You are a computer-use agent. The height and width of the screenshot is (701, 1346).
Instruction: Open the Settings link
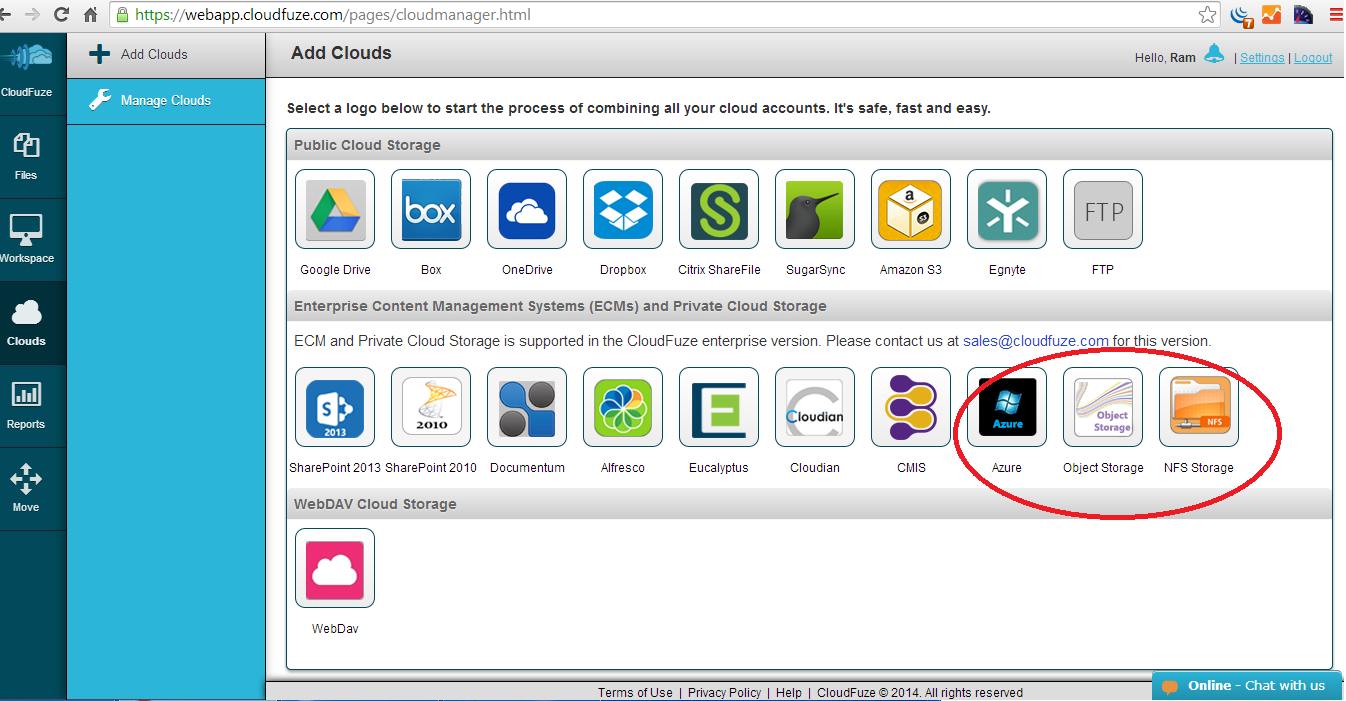click(x=1262, y=57)
